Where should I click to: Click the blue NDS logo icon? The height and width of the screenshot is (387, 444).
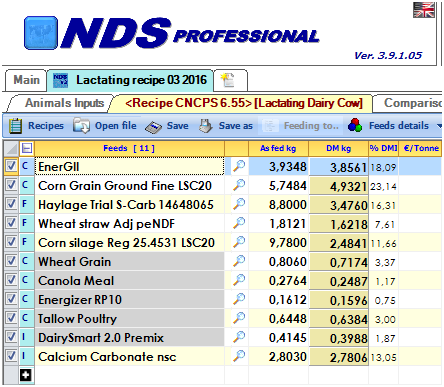(41, 33)
